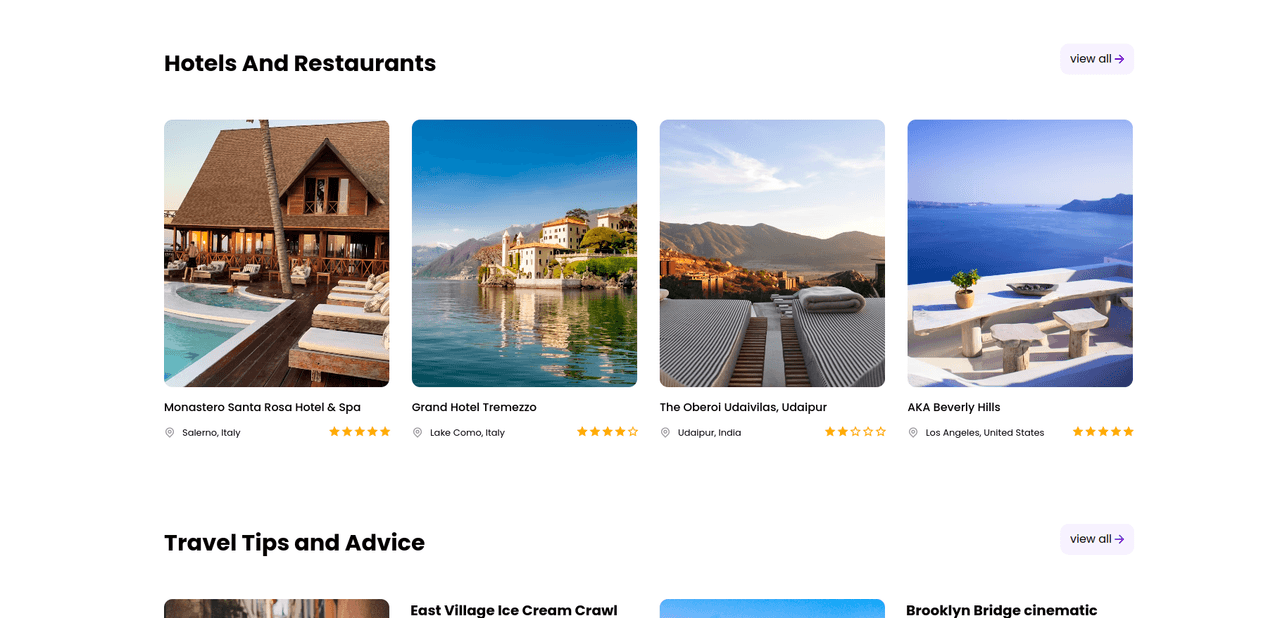Click the location pin beside Lake Como, Italy
The image size is (1280, 618).
(417, 433)
